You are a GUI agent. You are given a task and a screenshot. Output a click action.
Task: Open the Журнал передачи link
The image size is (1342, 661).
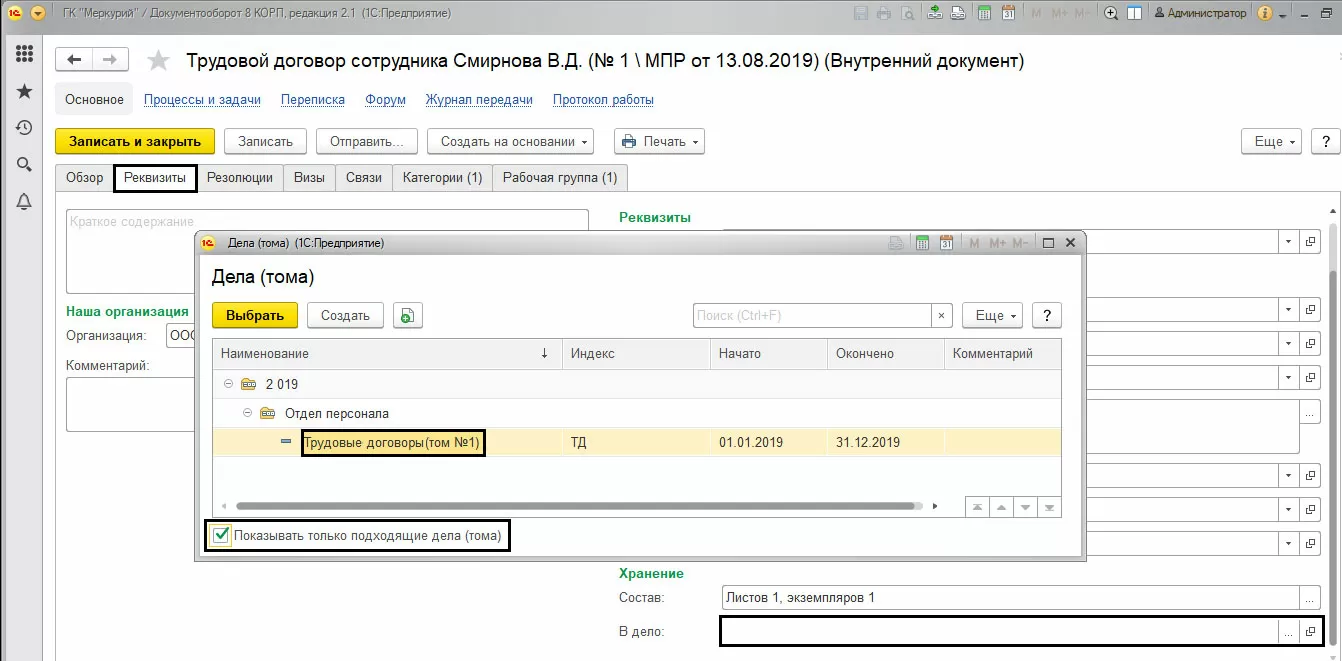pos(479,100)
